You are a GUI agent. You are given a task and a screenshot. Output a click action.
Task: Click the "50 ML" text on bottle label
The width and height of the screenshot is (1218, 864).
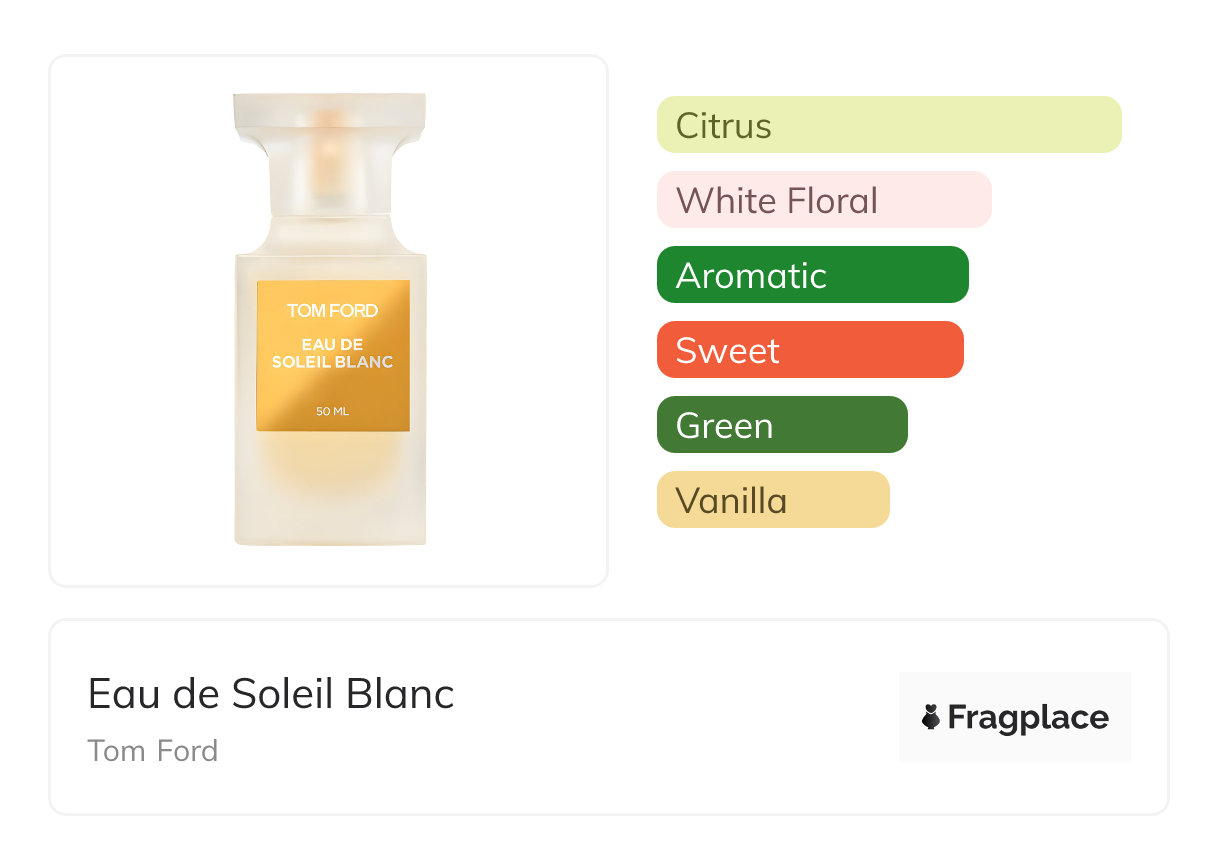click(333, 412)
